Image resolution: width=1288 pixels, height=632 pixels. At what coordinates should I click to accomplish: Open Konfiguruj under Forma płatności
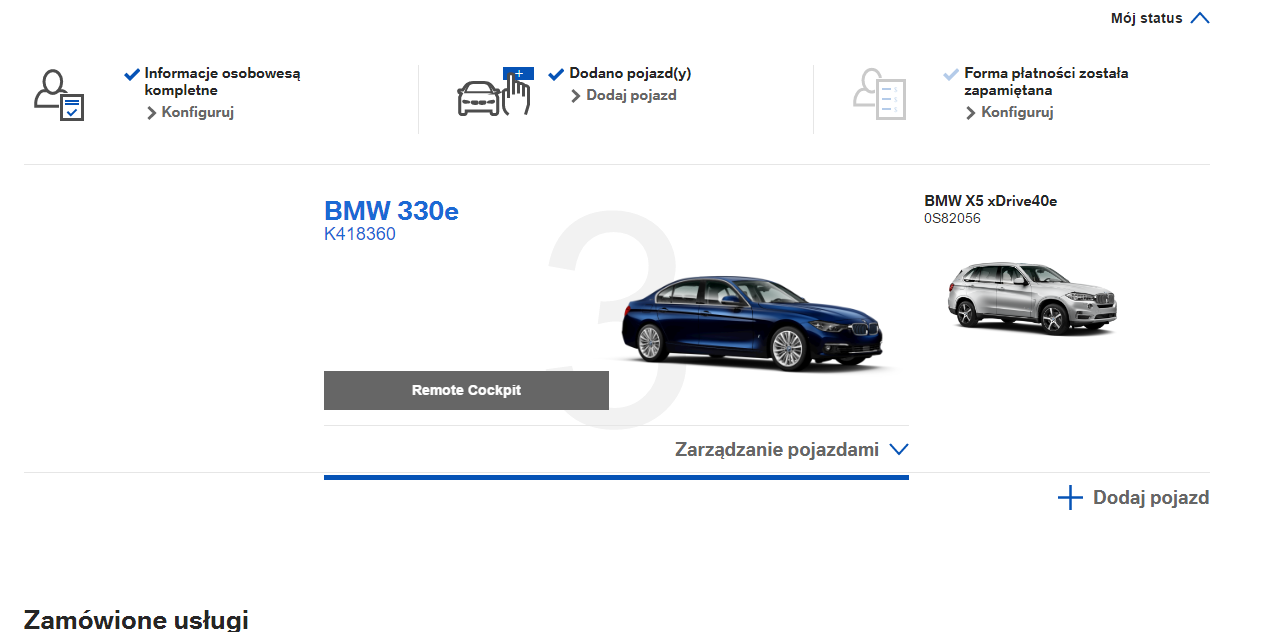pos(1010,112)
